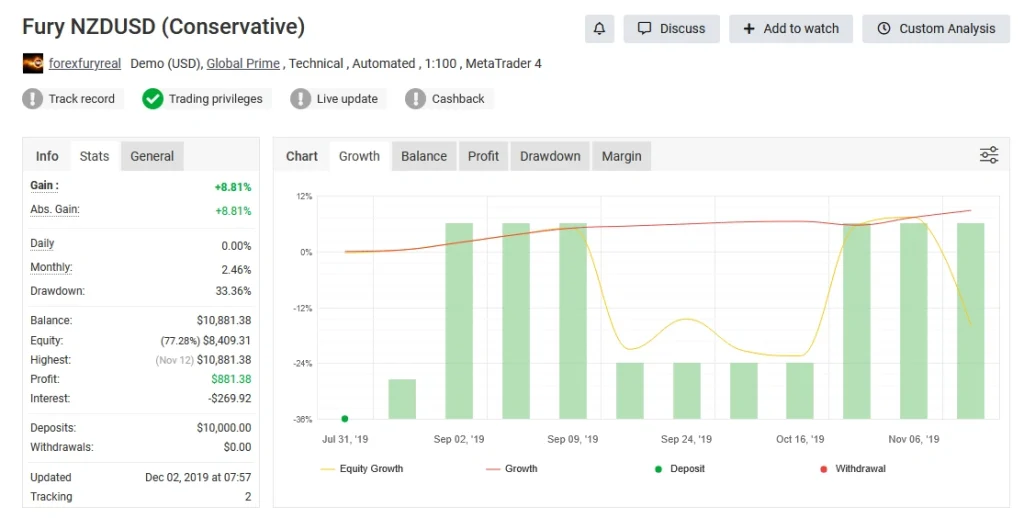Click the Fury NZDUSD (Conservative) title
This screenshot has height=518, width=1024.
[x=163, y=27]
